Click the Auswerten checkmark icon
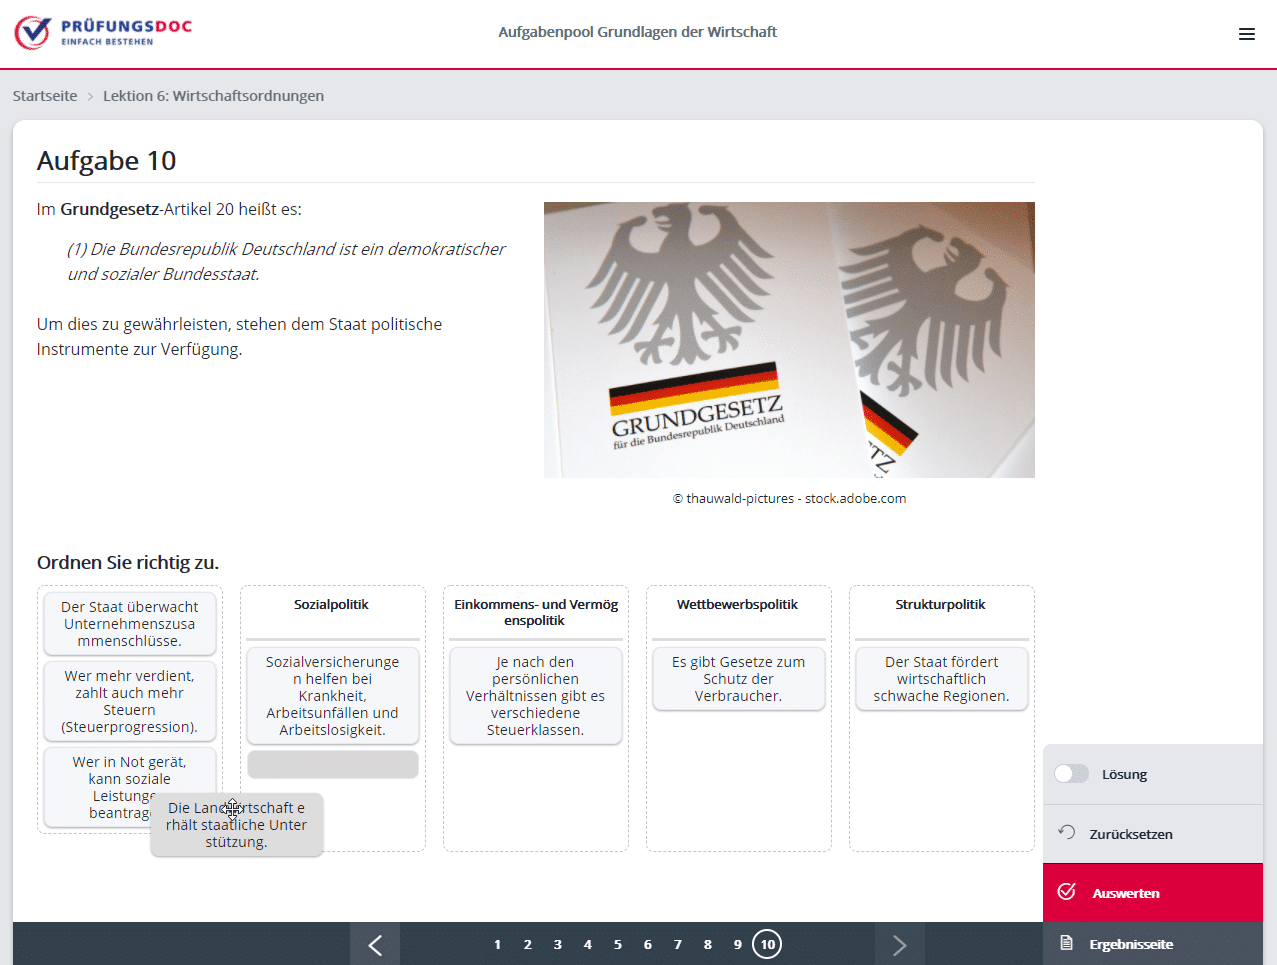The height and width of the screenshot is (965, 1277). pos(1067,892)
